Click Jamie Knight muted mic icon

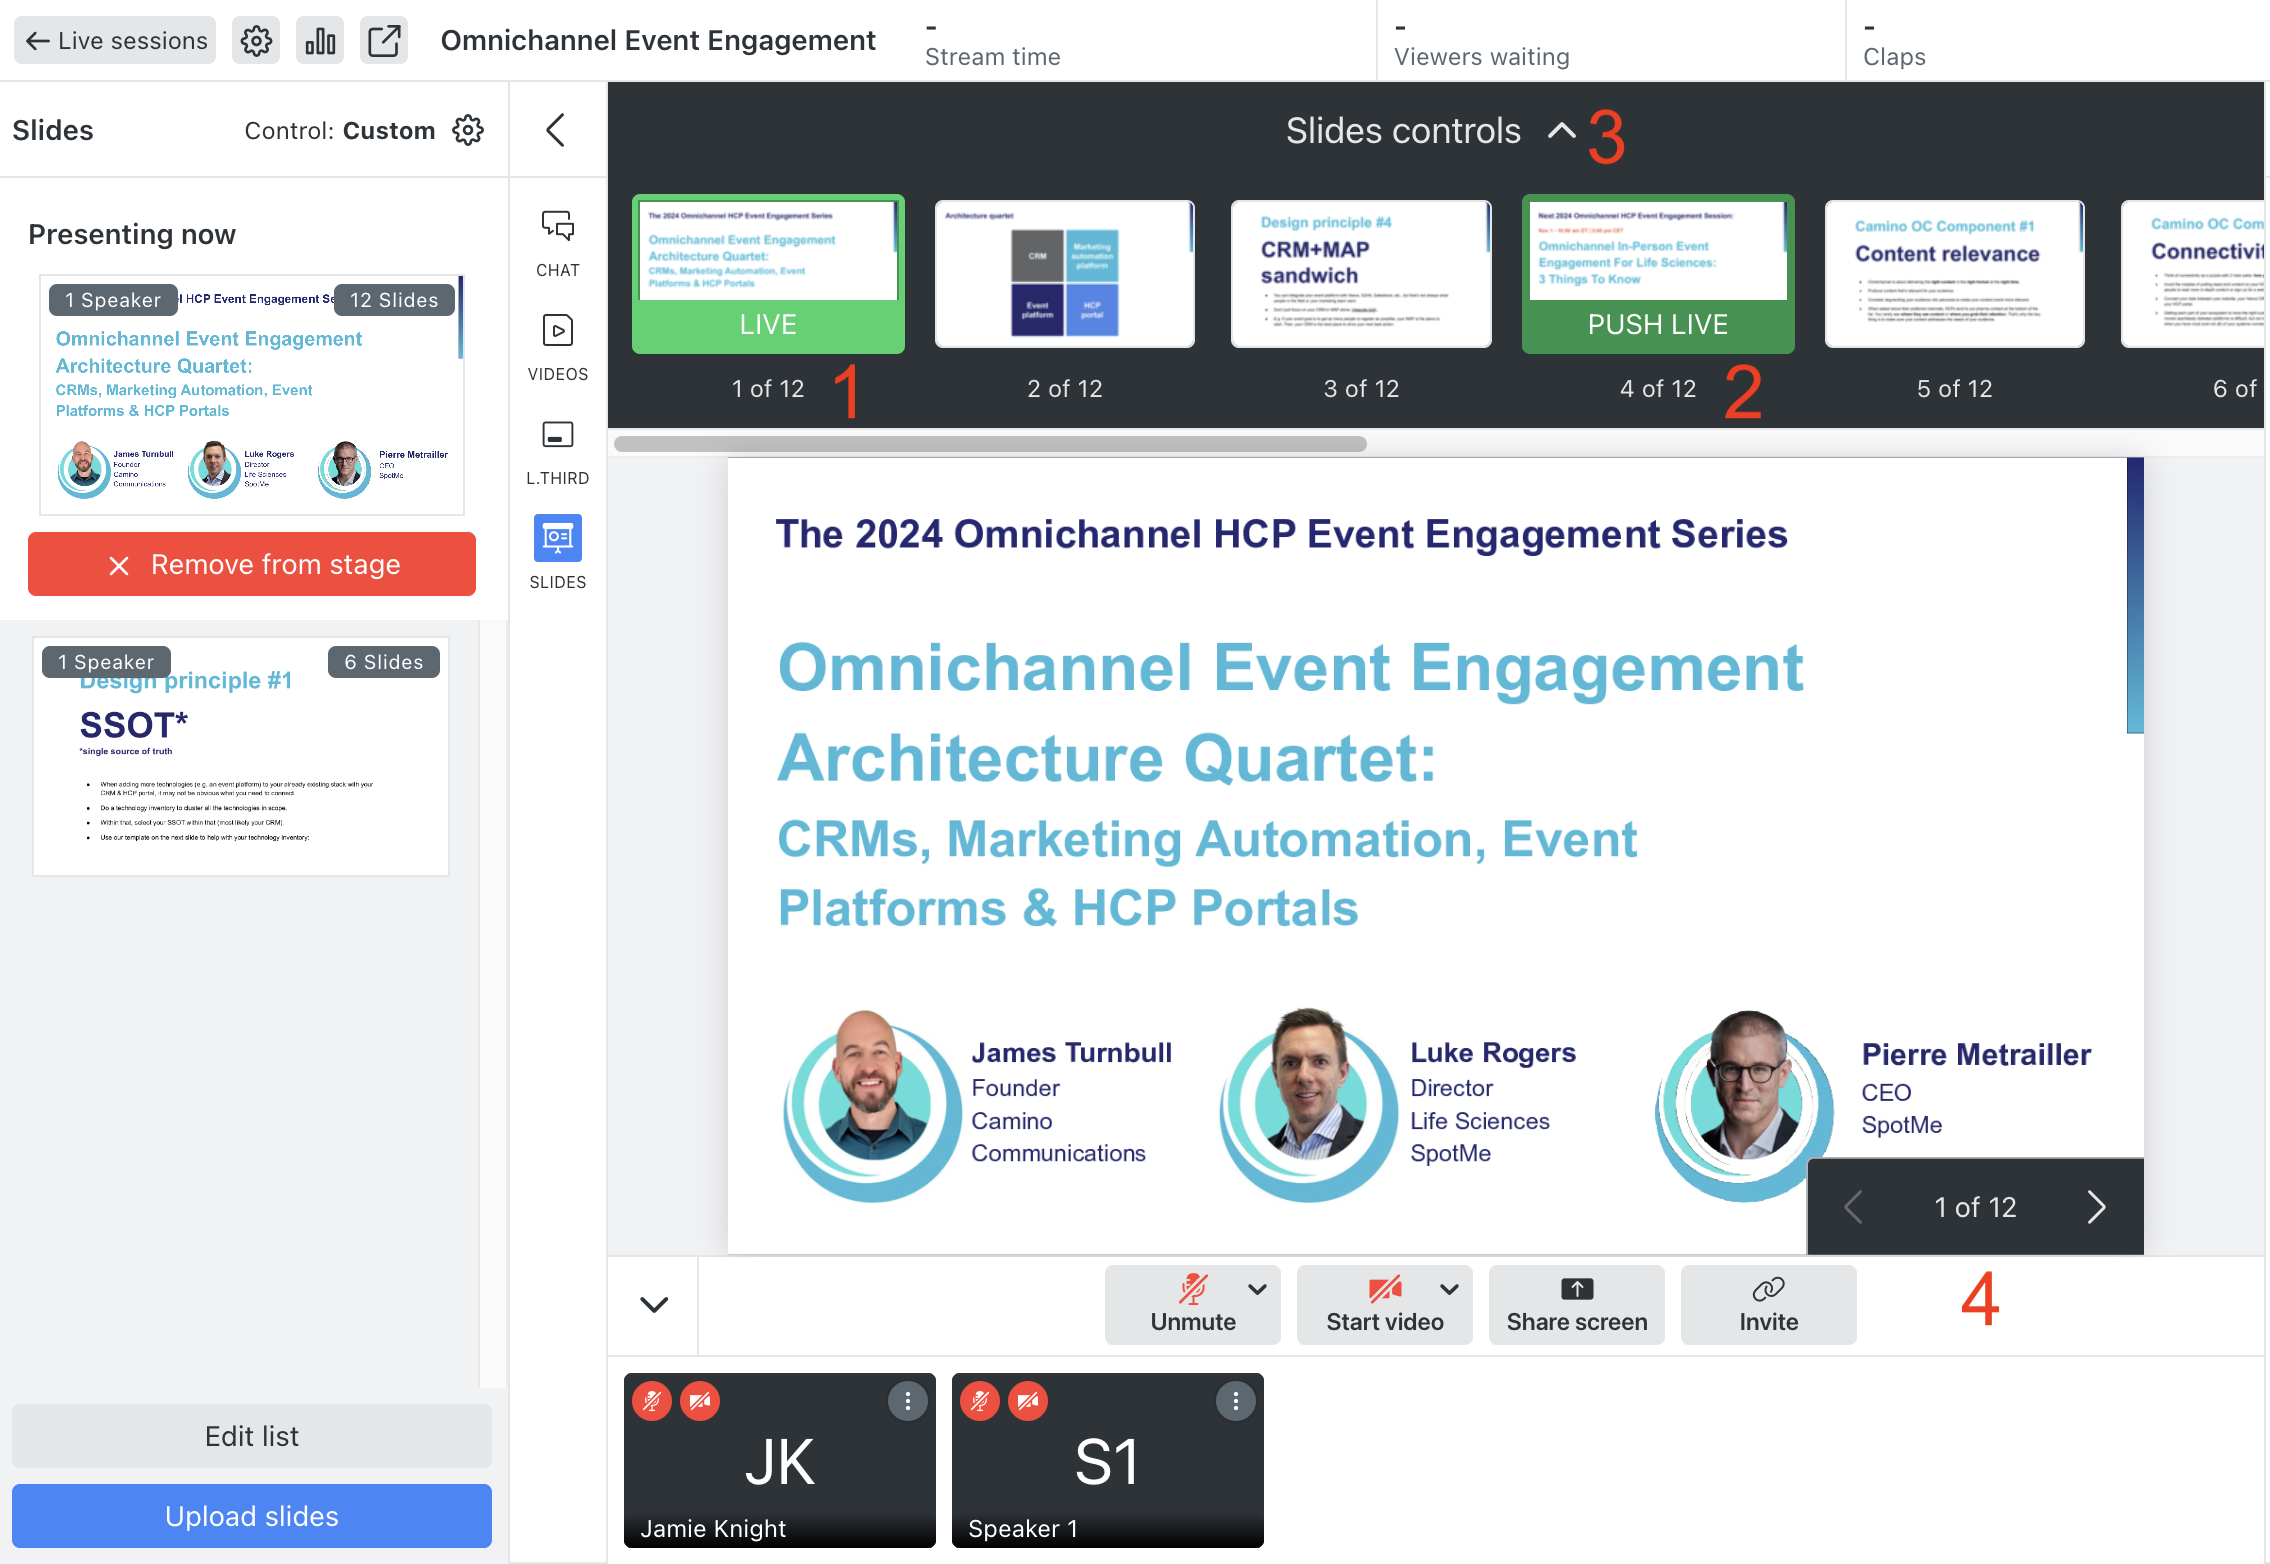(652, 1401)
